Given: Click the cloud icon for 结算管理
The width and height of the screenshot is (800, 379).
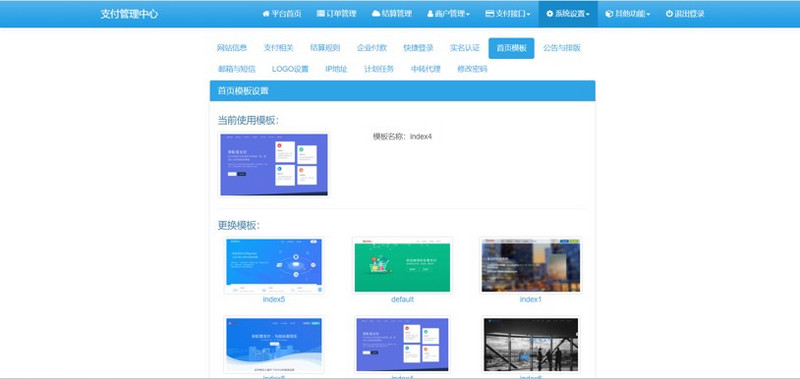Looking at the screenshot, I should tap(376, 14).
